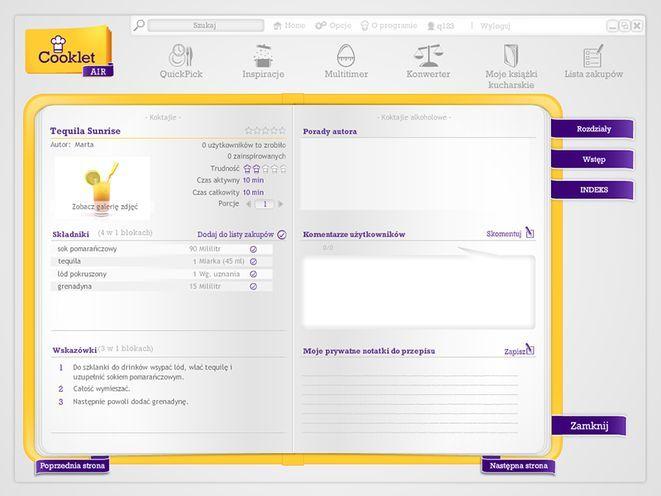The height and width of the screenshot is (496, 661).
Task: Go to Poprzednia strona
Action: click(x=72, y=466)
